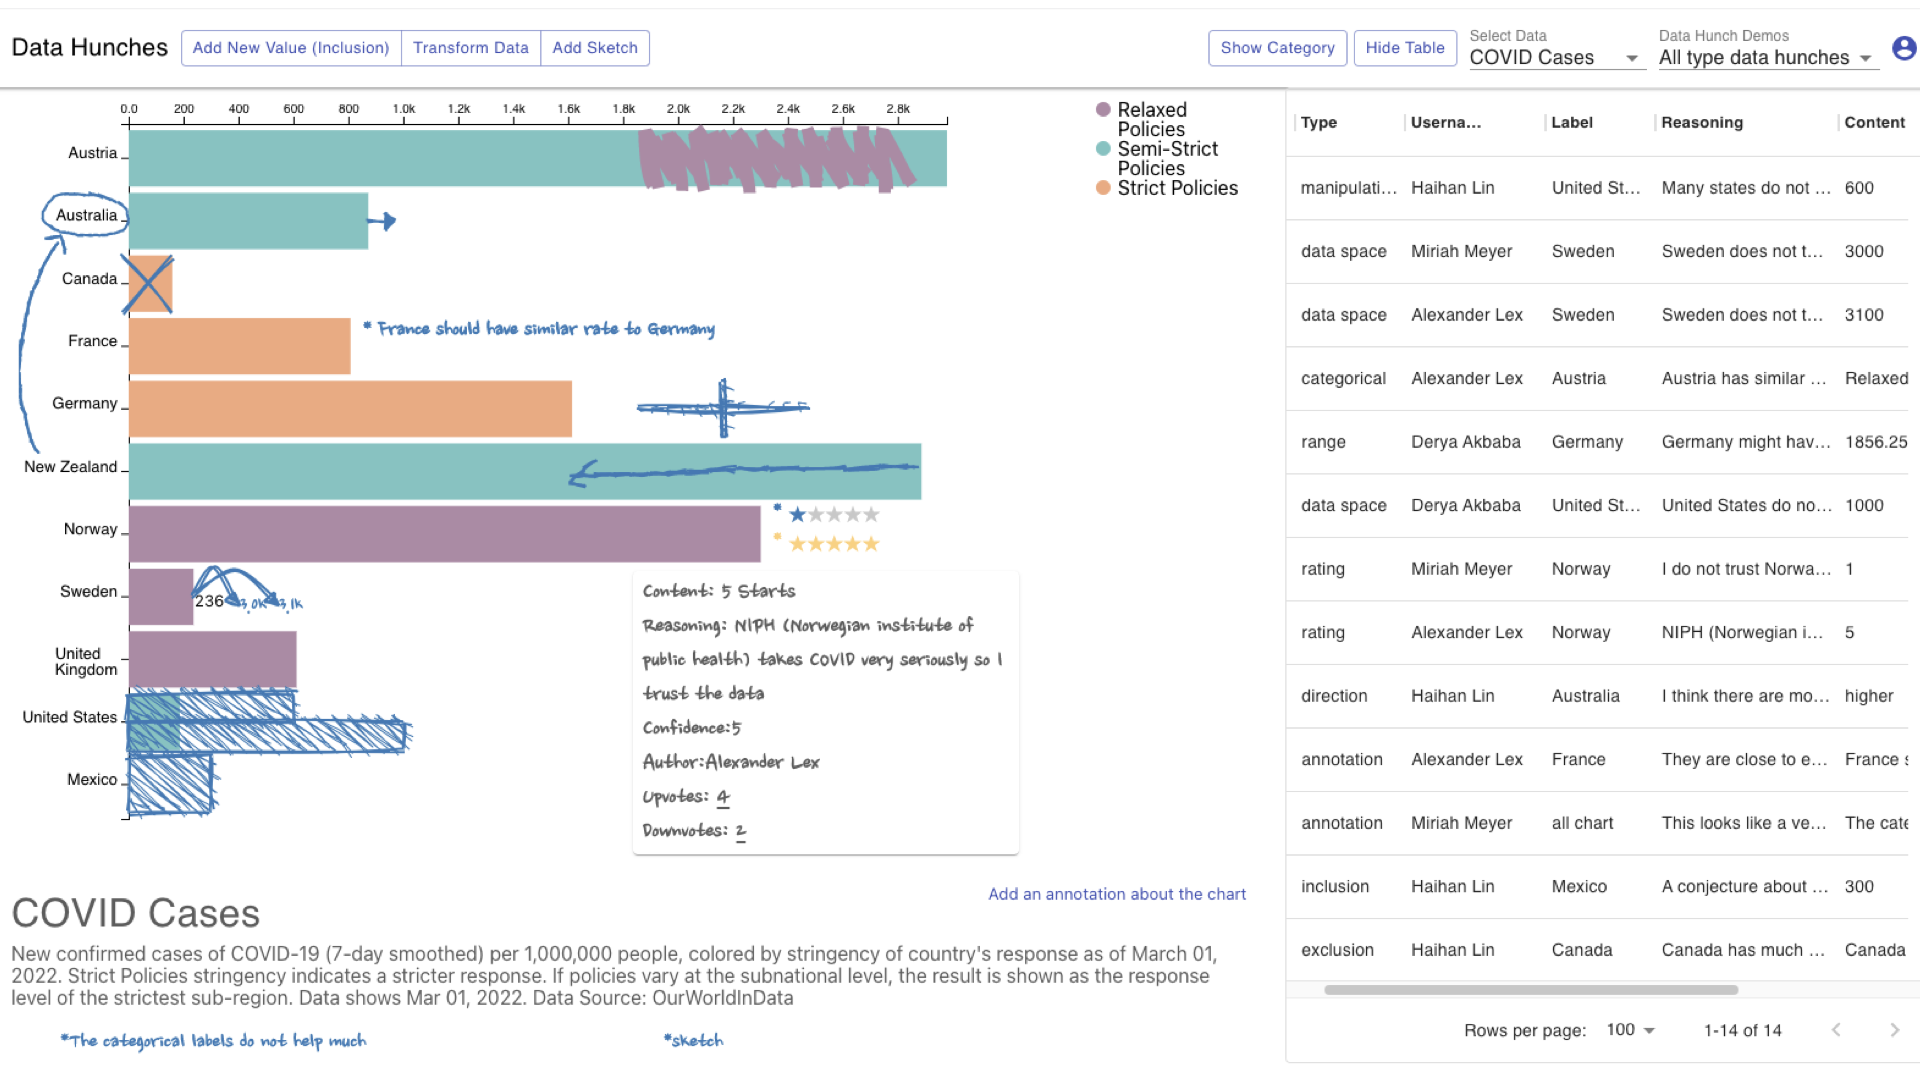This screenshot has height=1080, width=1920.
Task: Click the Downvotes count in tooltip
Action: 741,831
